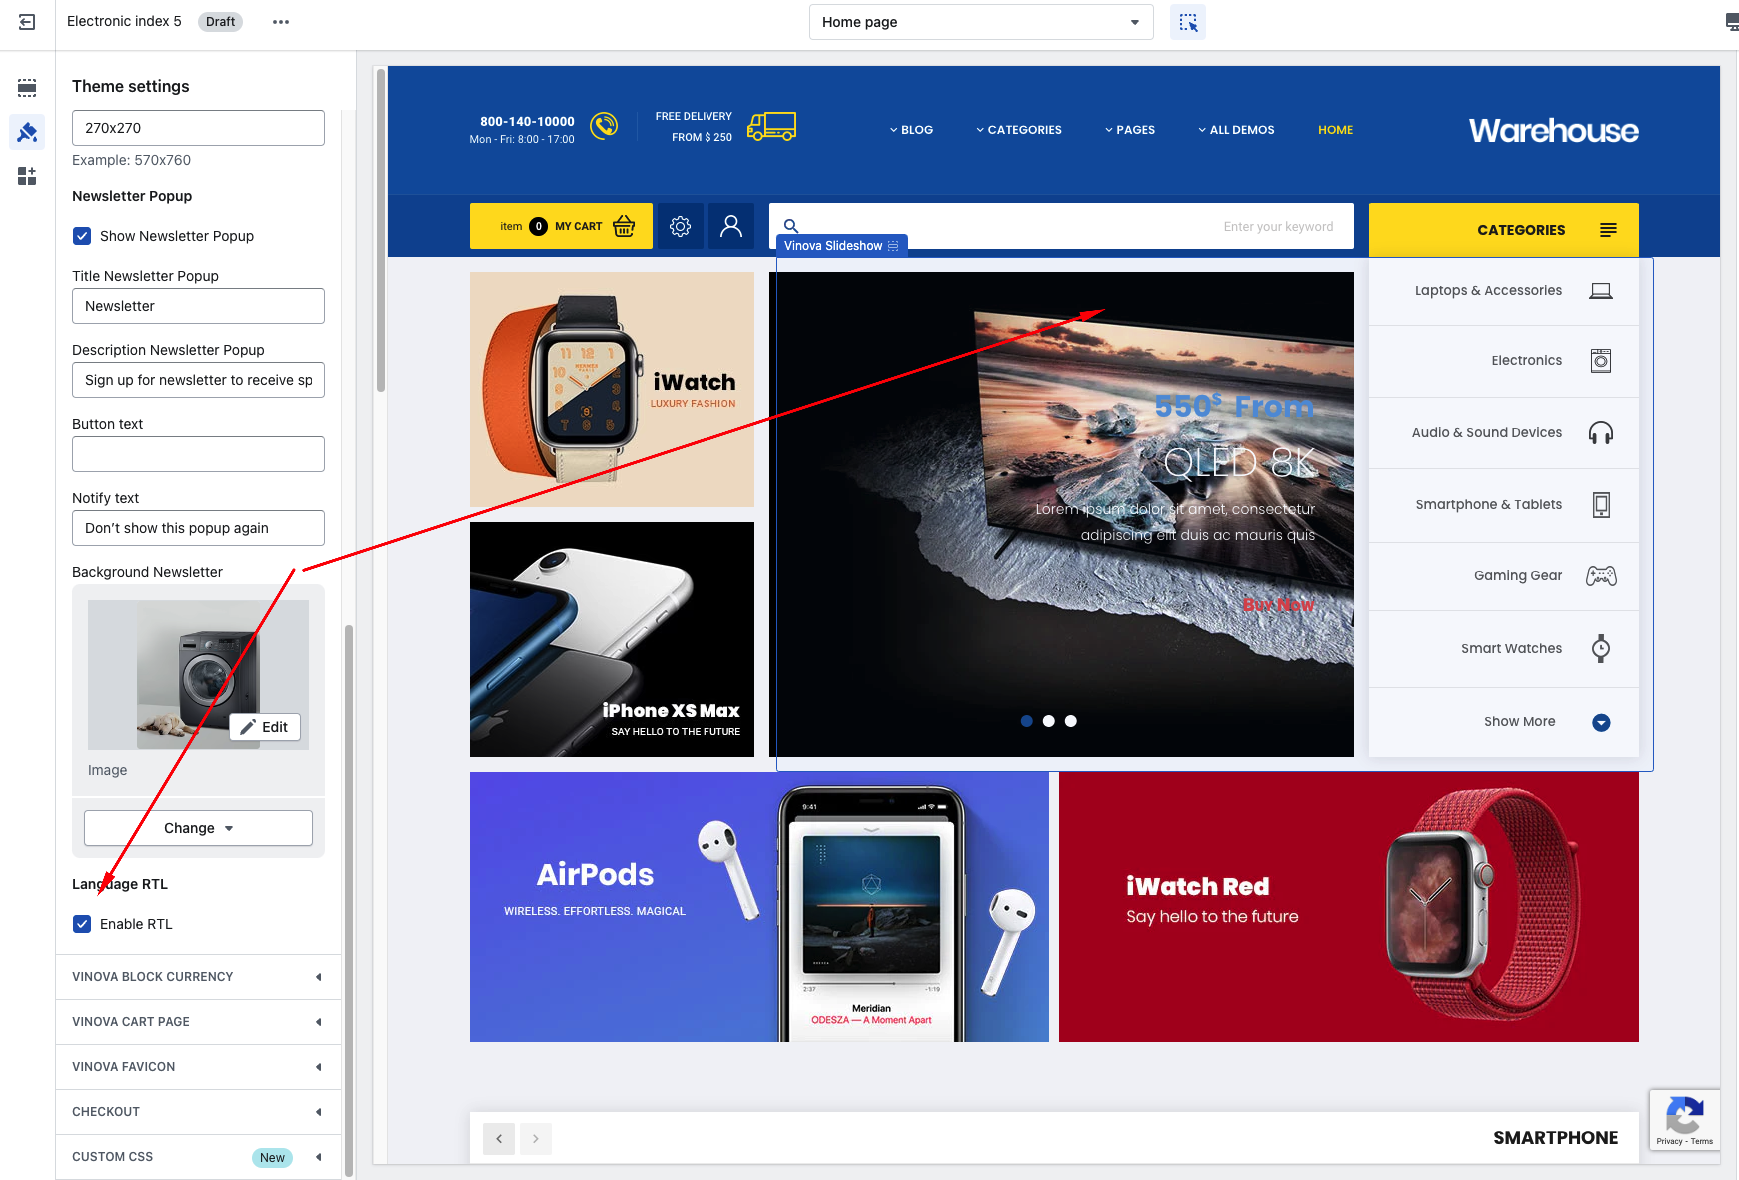Click the gamepad category icon
The image size is (1739, 1180).
1601,576
